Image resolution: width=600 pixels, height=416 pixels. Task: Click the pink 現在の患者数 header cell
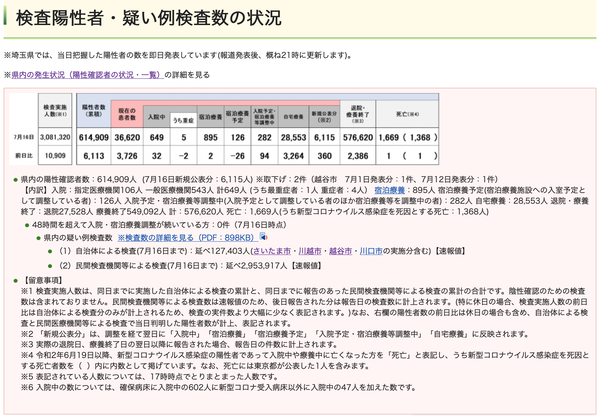pyautogui.click(x=127, y=114)
